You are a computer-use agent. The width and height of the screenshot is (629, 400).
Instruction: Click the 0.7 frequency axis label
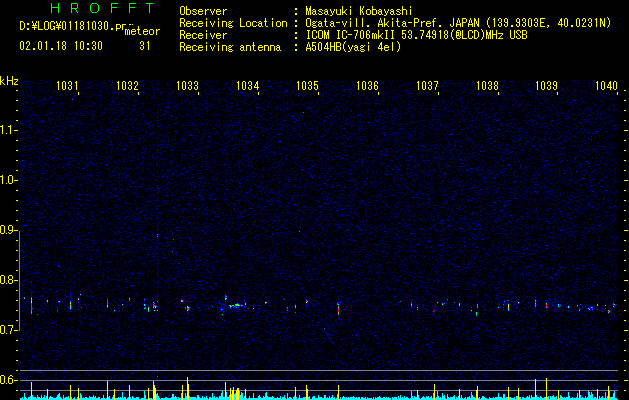9,330
